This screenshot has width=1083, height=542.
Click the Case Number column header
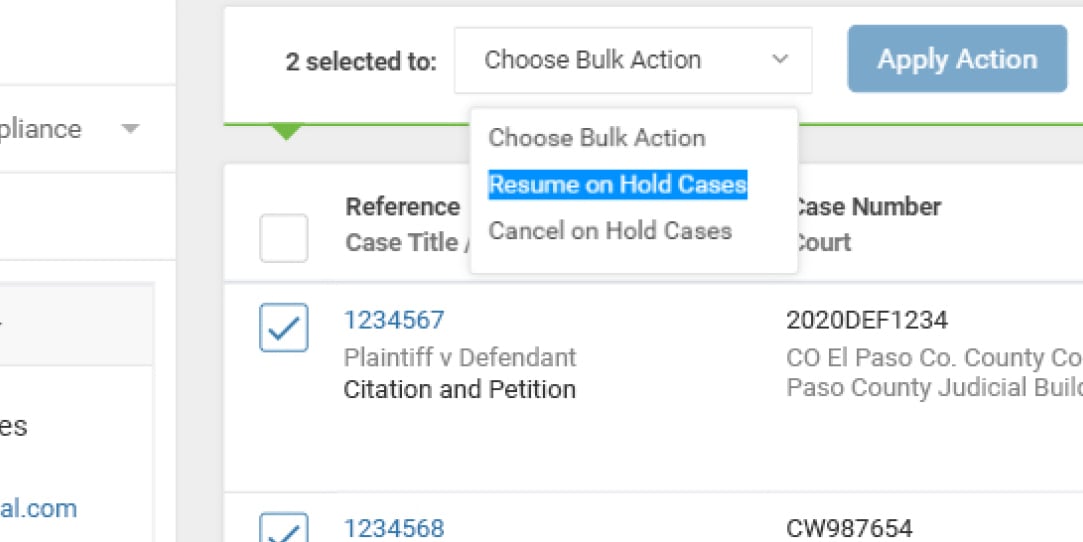[866, 207]
